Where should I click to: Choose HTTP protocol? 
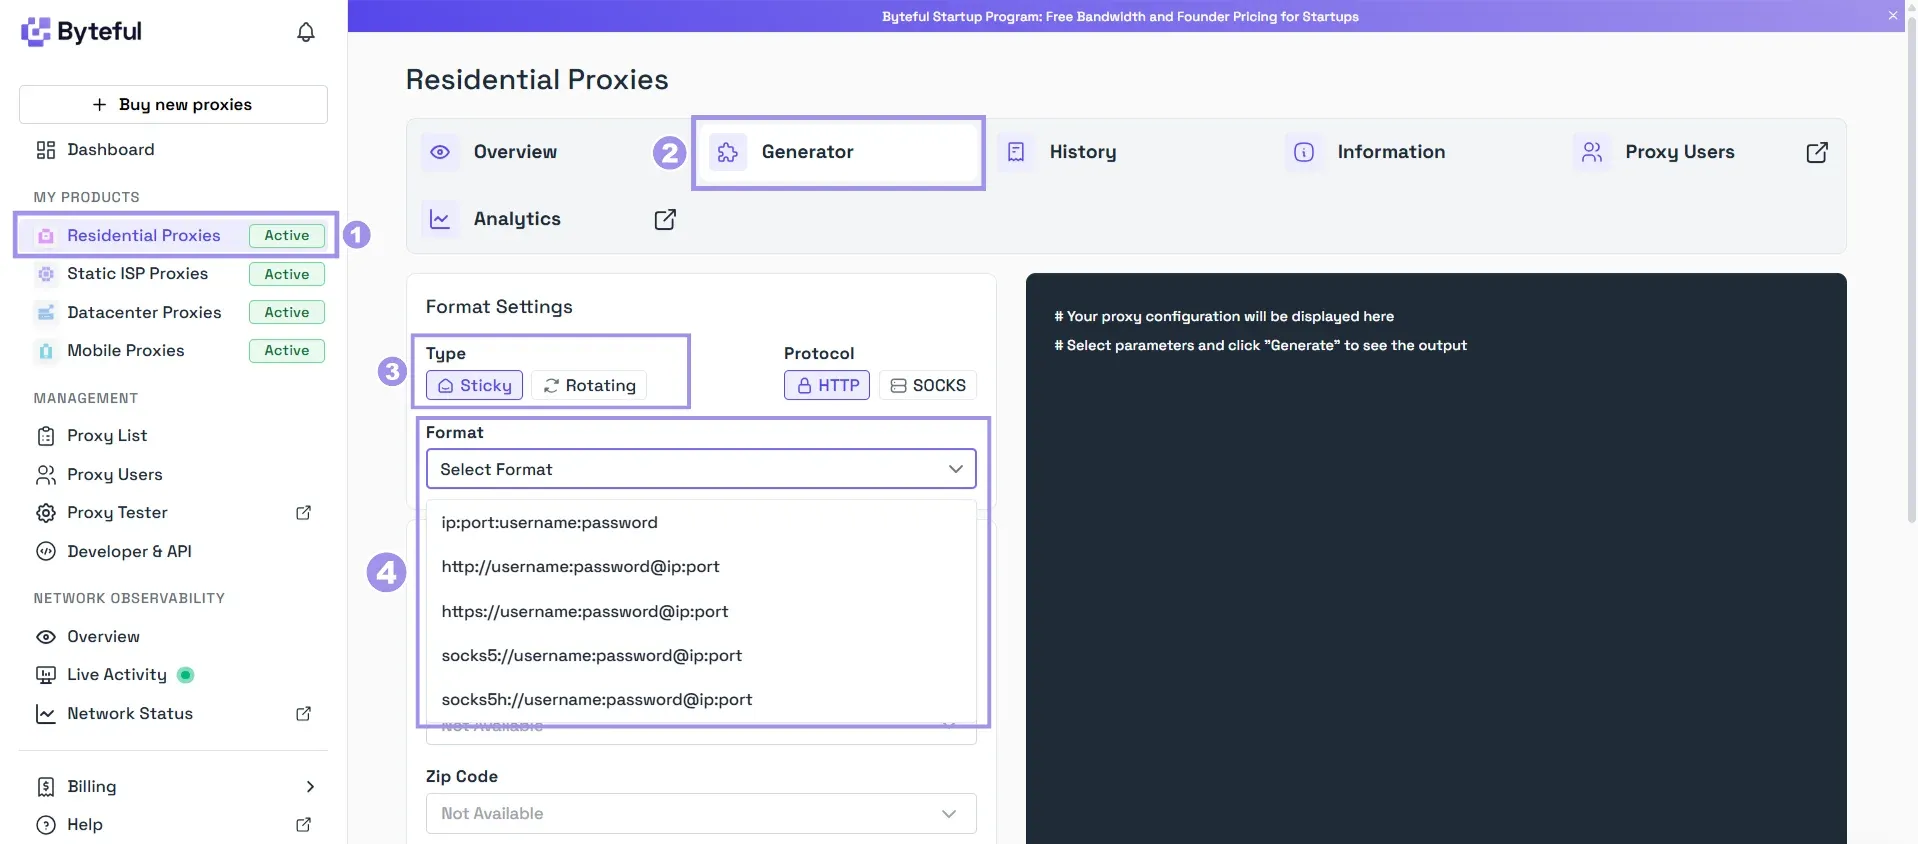[827, 385]
